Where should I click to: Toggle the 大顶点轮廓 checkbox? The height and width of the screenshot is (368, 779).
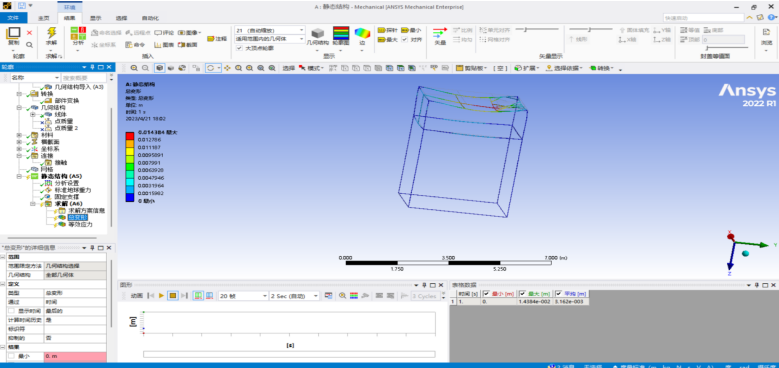240,48
